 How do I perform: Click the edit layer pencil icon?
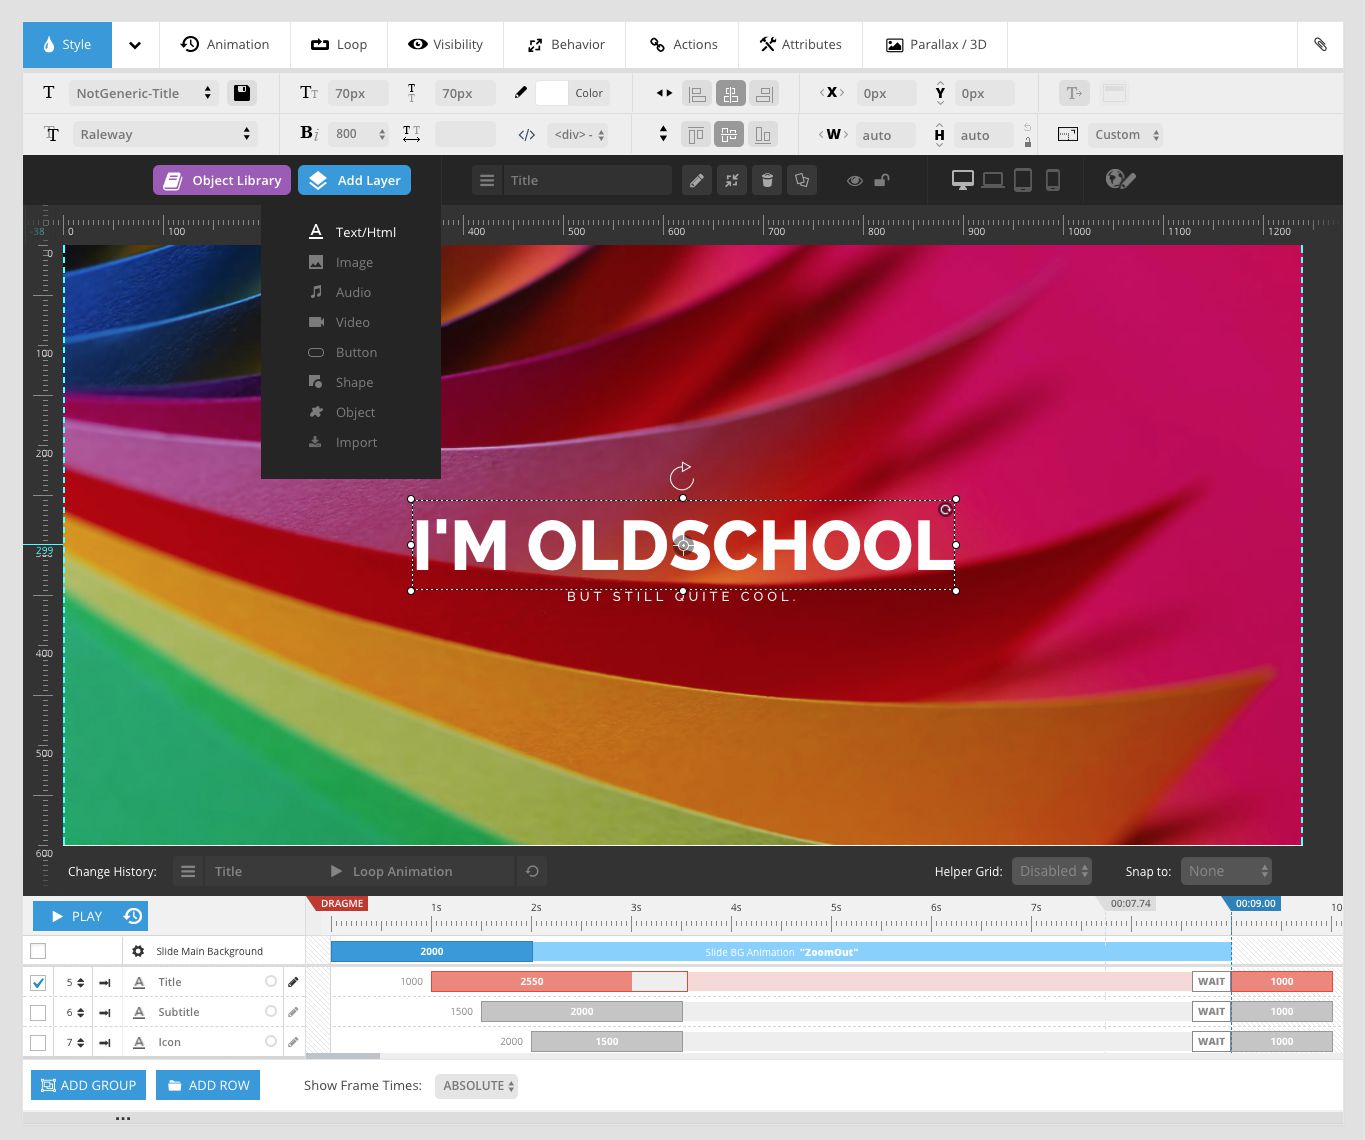[x=697, y=181]
